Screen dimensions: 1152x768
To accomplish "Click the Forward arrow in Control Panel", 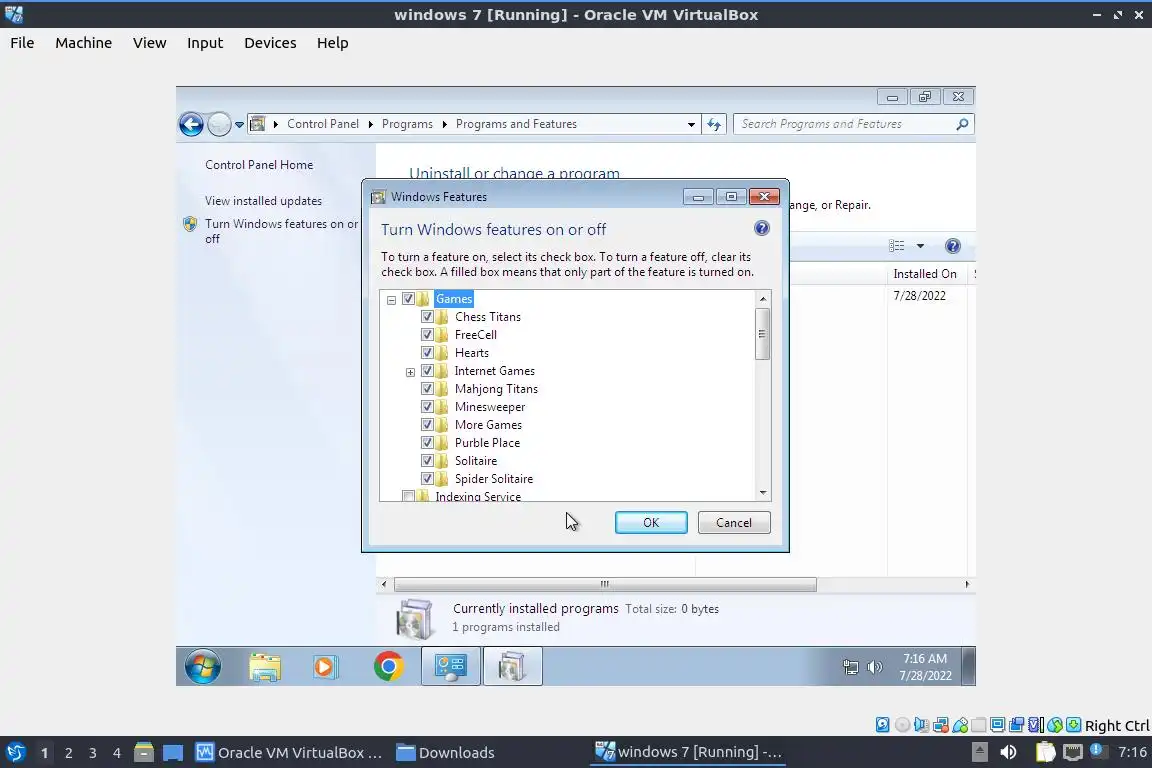I will click(x=219, y=124).
